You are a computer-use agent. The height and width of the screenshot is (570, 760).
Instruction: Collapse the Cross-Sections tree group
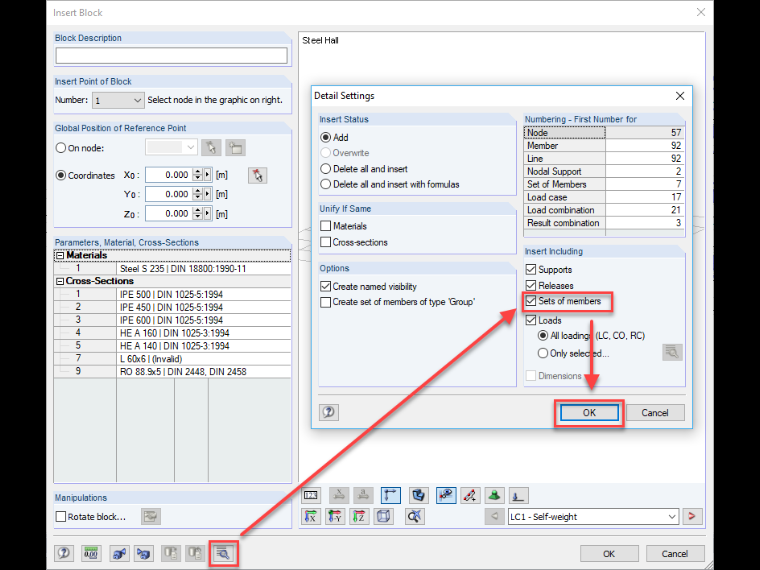tap(60, 281)
